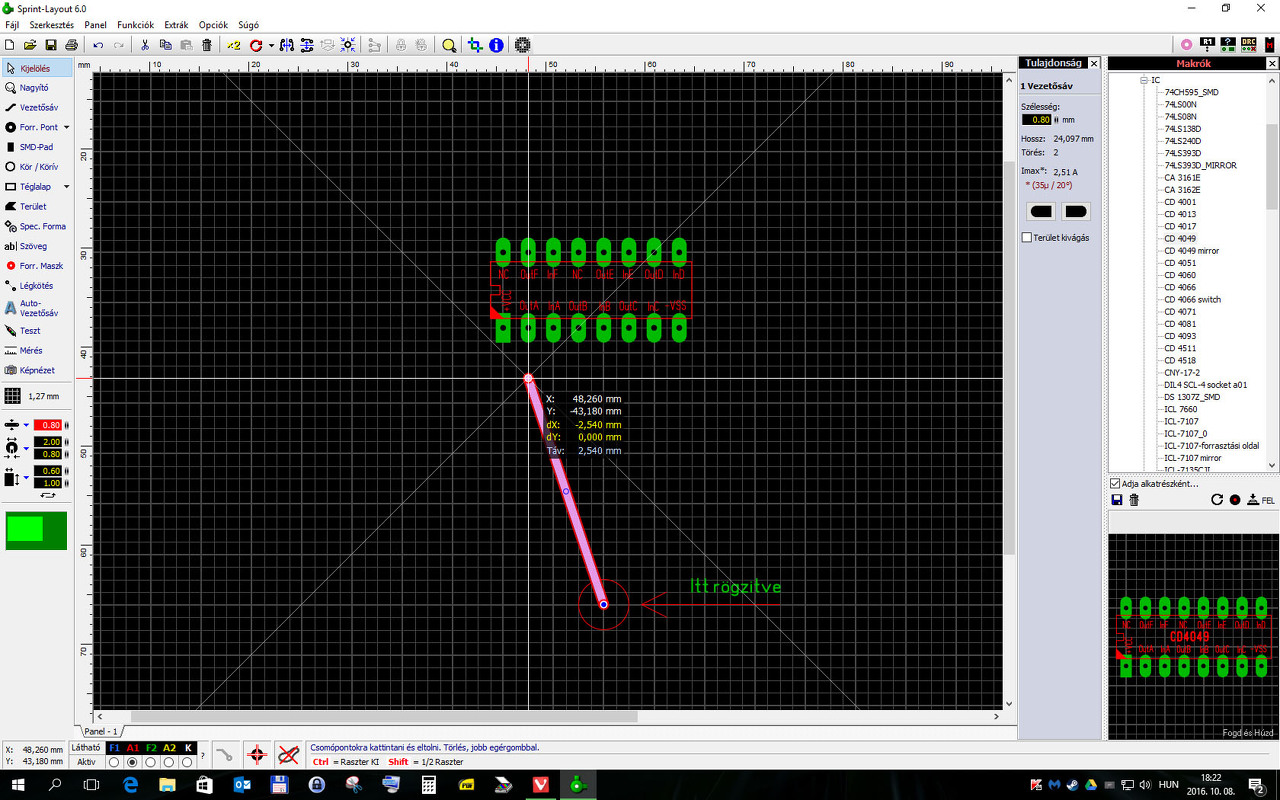1280x800 pixels.
Task: Open the Szerkesztés menu
Action: pyautogui.click(x=52, y=25)
